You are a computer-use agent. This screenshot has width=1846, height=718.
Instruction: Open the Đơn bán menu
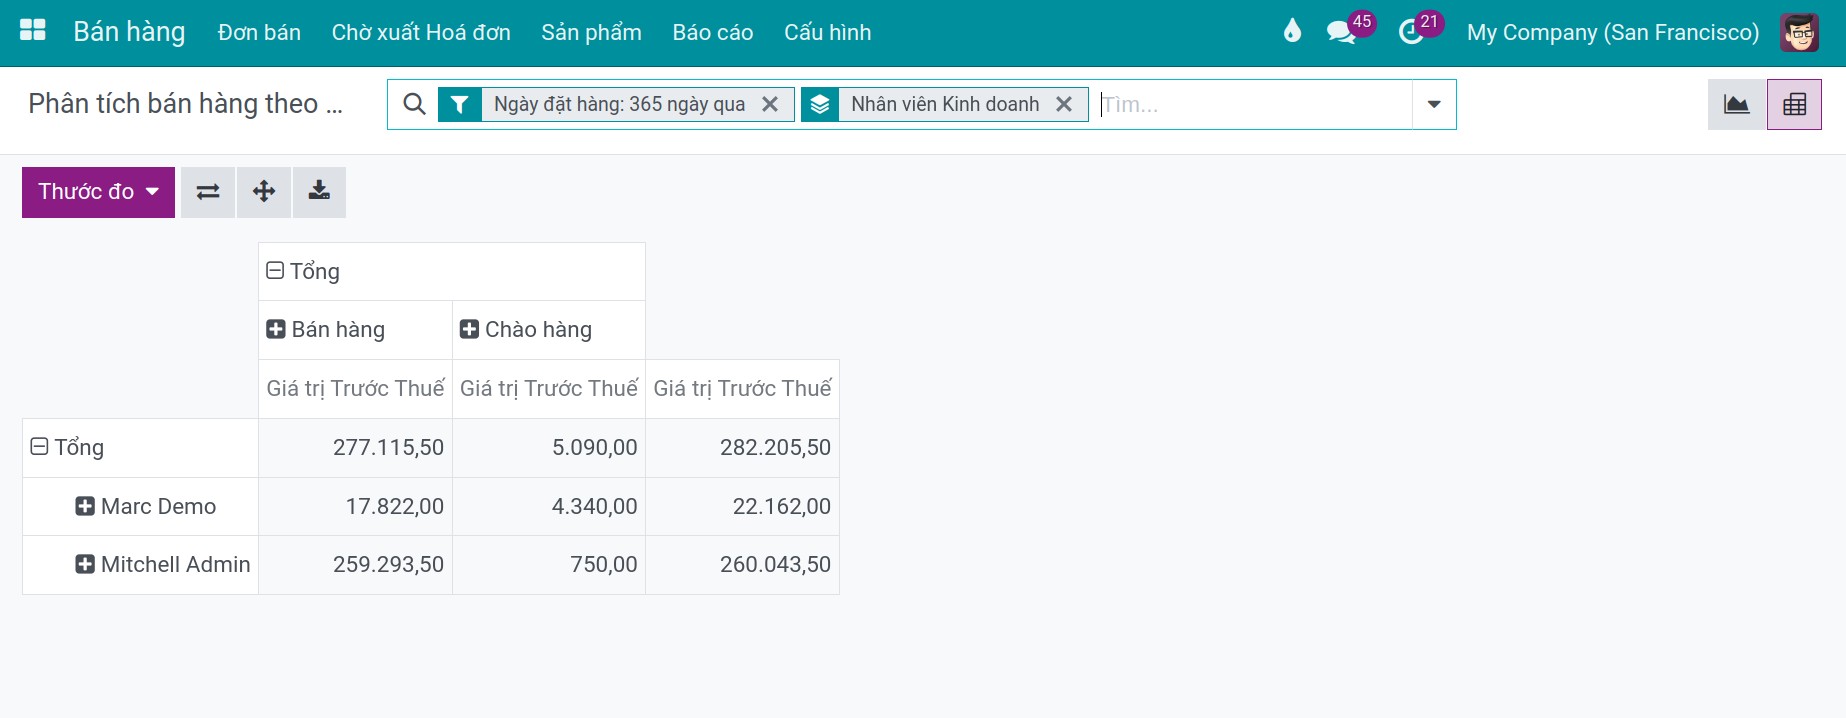point(259,32)
